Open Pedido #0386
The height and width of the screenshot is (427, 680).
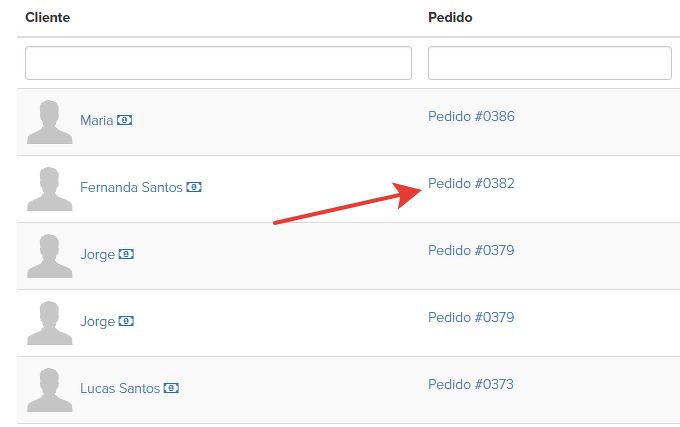tap(471, 117)
